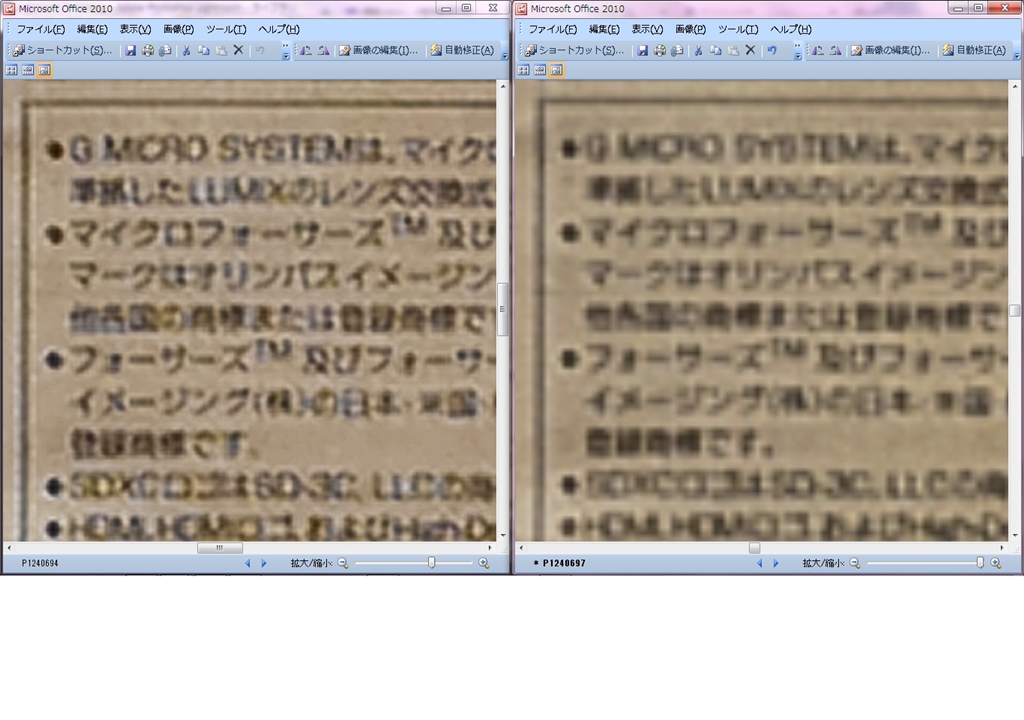Viewport: 1024px width, 720px height.
Task: Open 編集(E) menu in left window
Action: coord(92,29)
